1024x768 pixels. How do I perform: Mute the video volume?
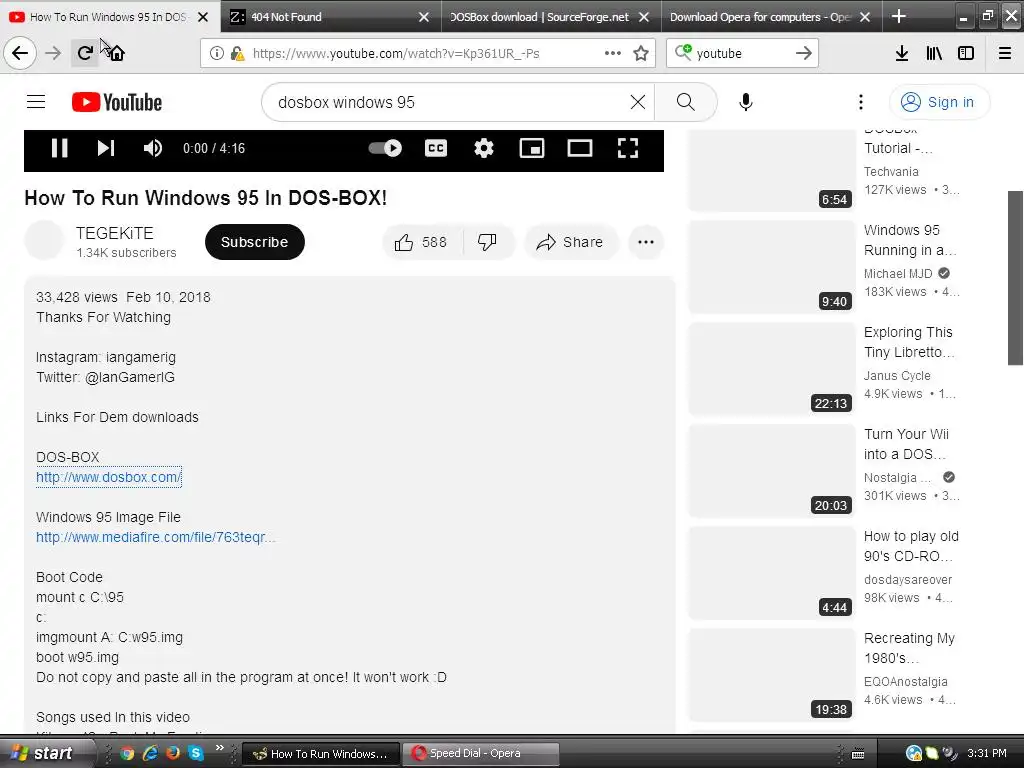[x=153, y=148]
